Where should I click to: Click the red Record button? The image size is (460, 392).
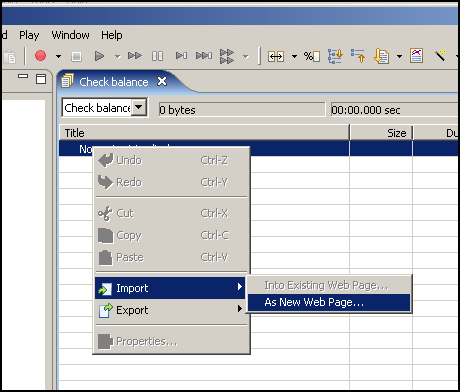tap(40, 56)
